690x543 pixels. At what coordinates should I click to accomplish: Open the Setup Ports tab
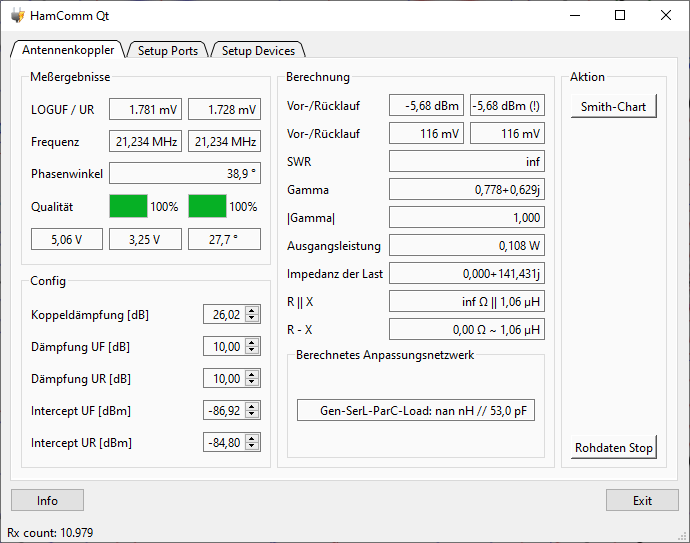(x=168, y=50)
